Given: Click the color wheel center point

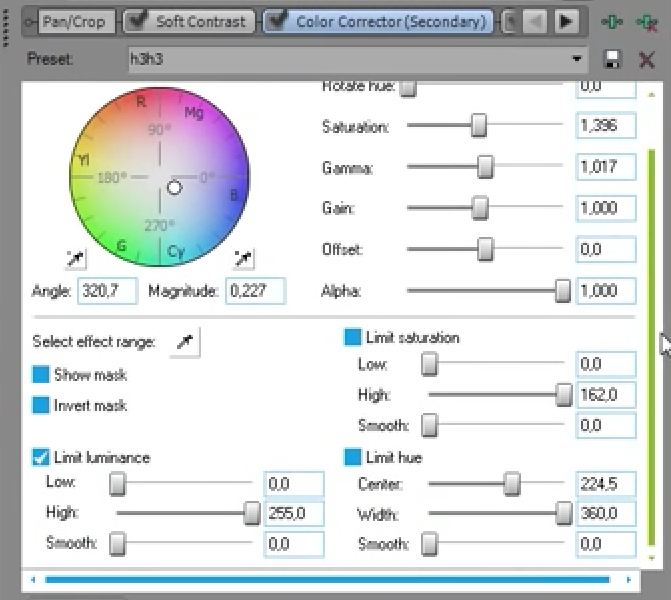Looking at the screenshot, I should coord(175,188).
